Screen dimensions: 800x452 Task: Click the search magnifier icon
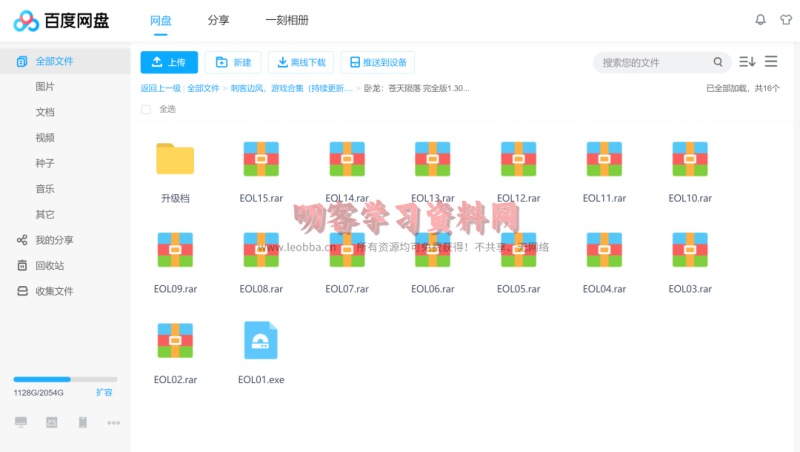click(x=718, y=62)
